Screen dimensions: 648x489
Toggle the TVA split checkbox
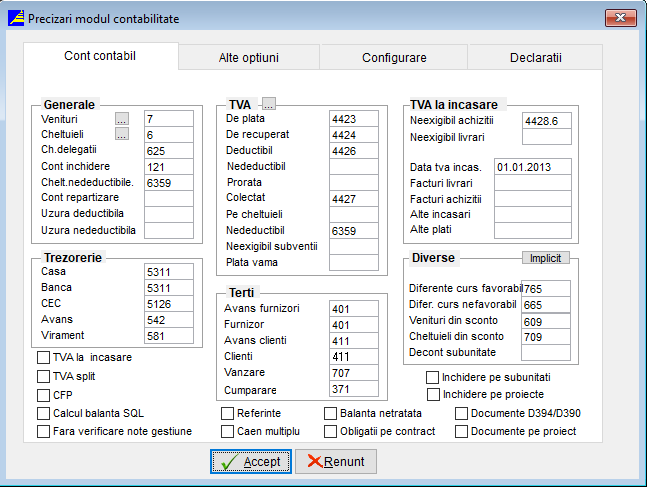point(43,376)
